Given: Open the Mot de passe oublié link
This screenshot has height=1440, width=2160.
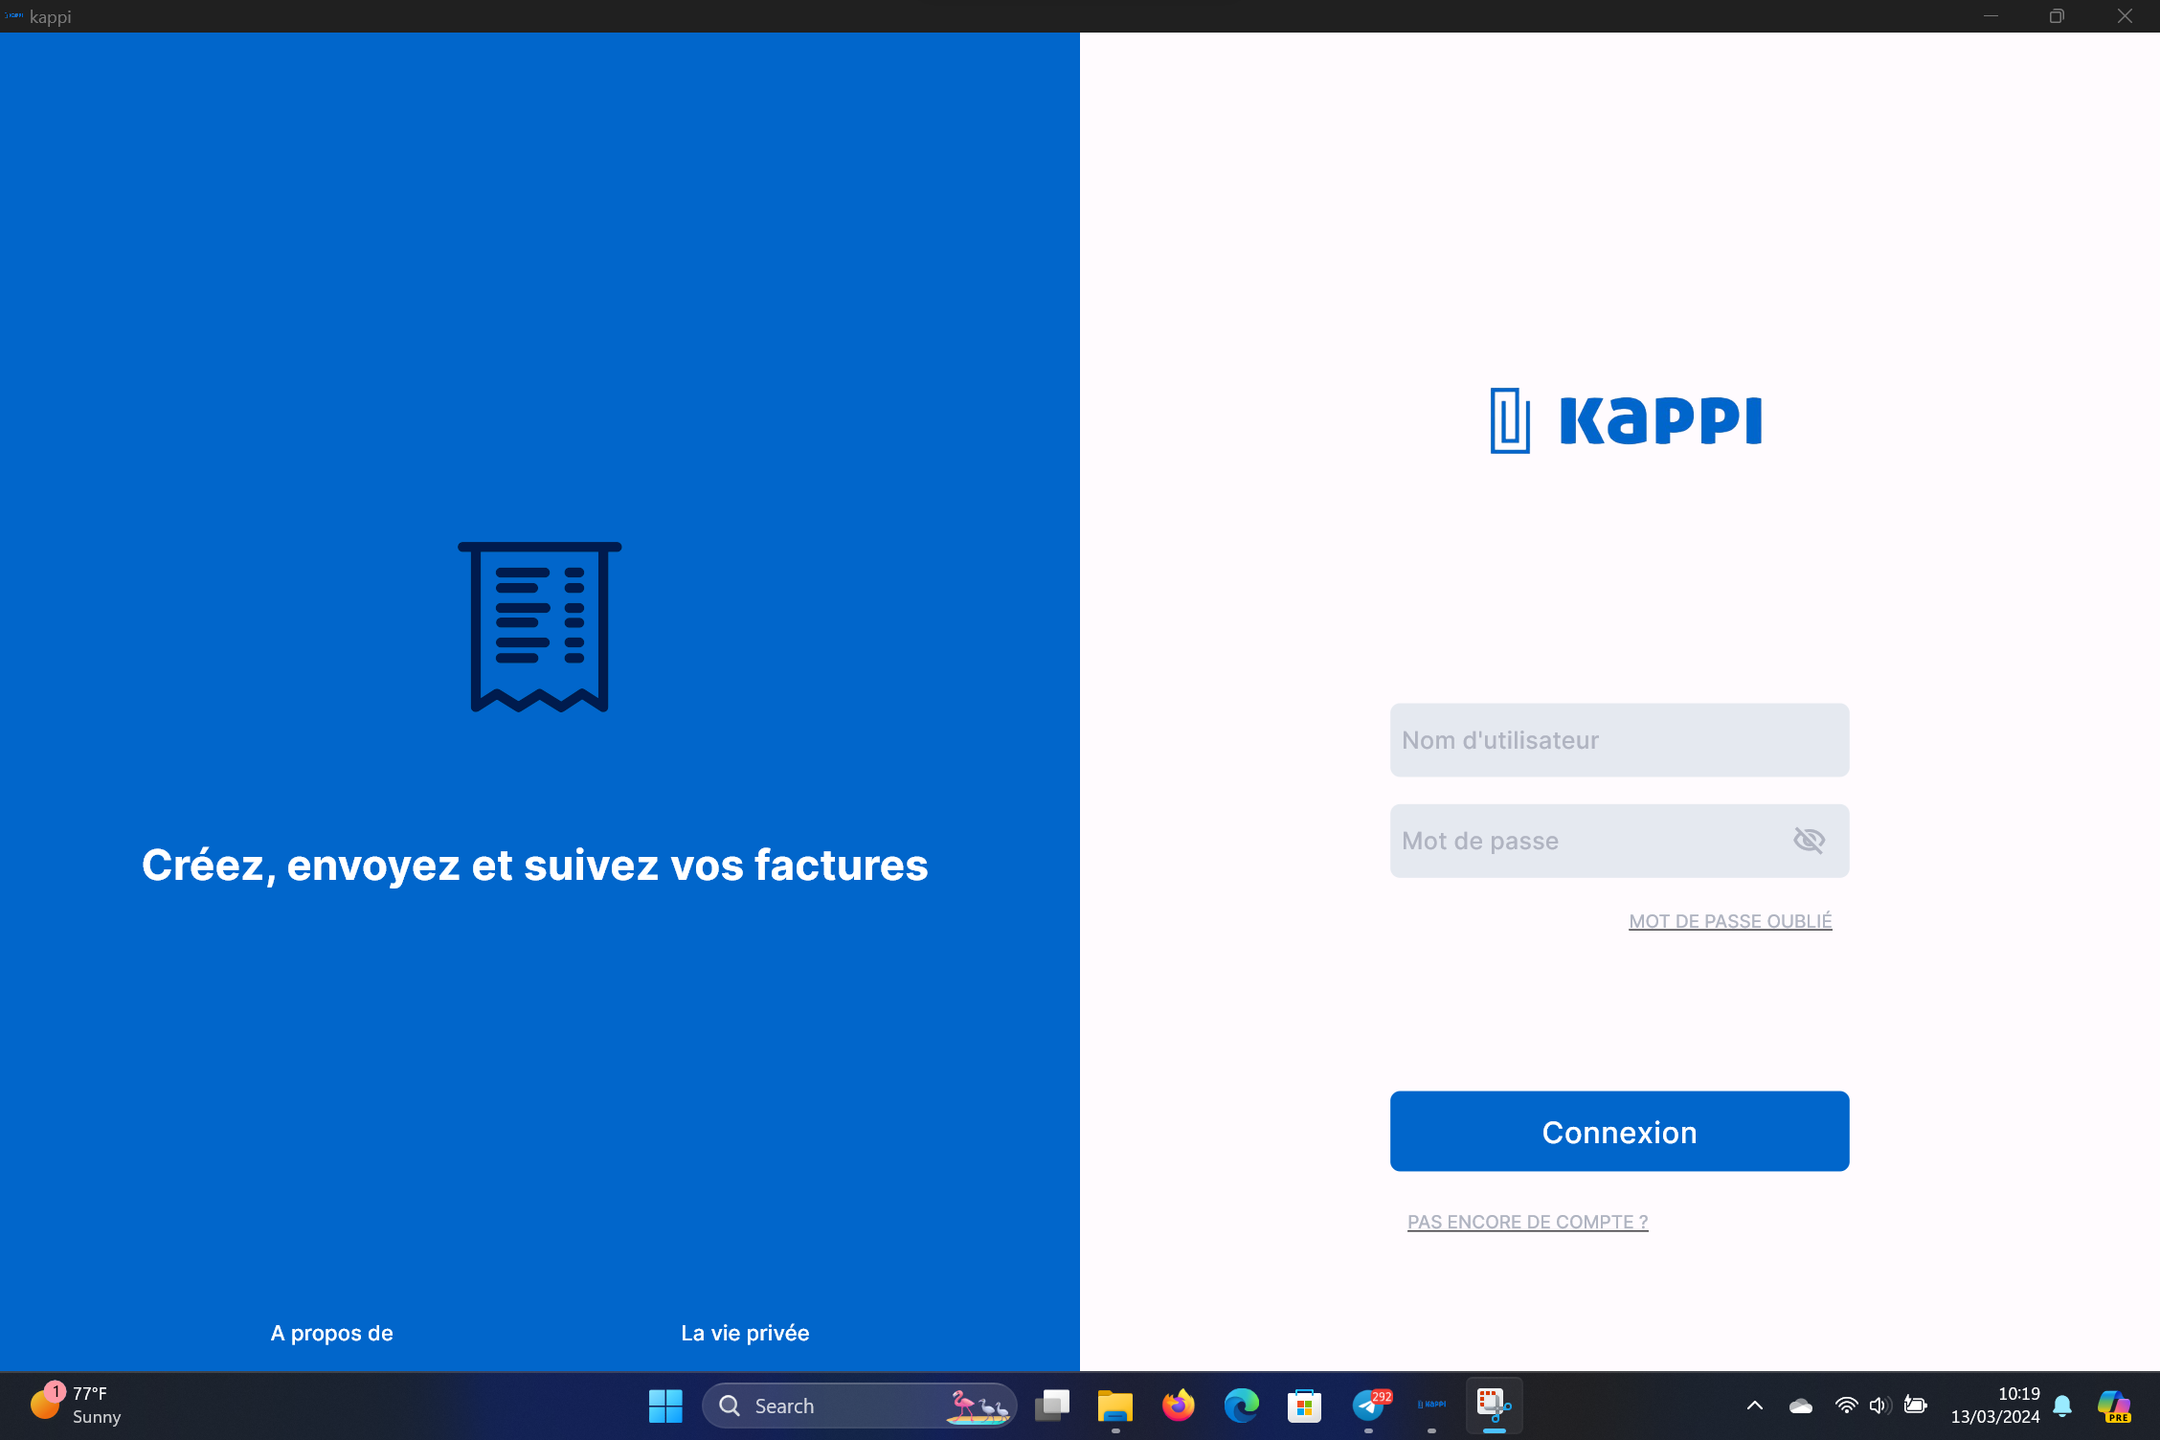Looking at the screenshot, I should point(1729,921).
